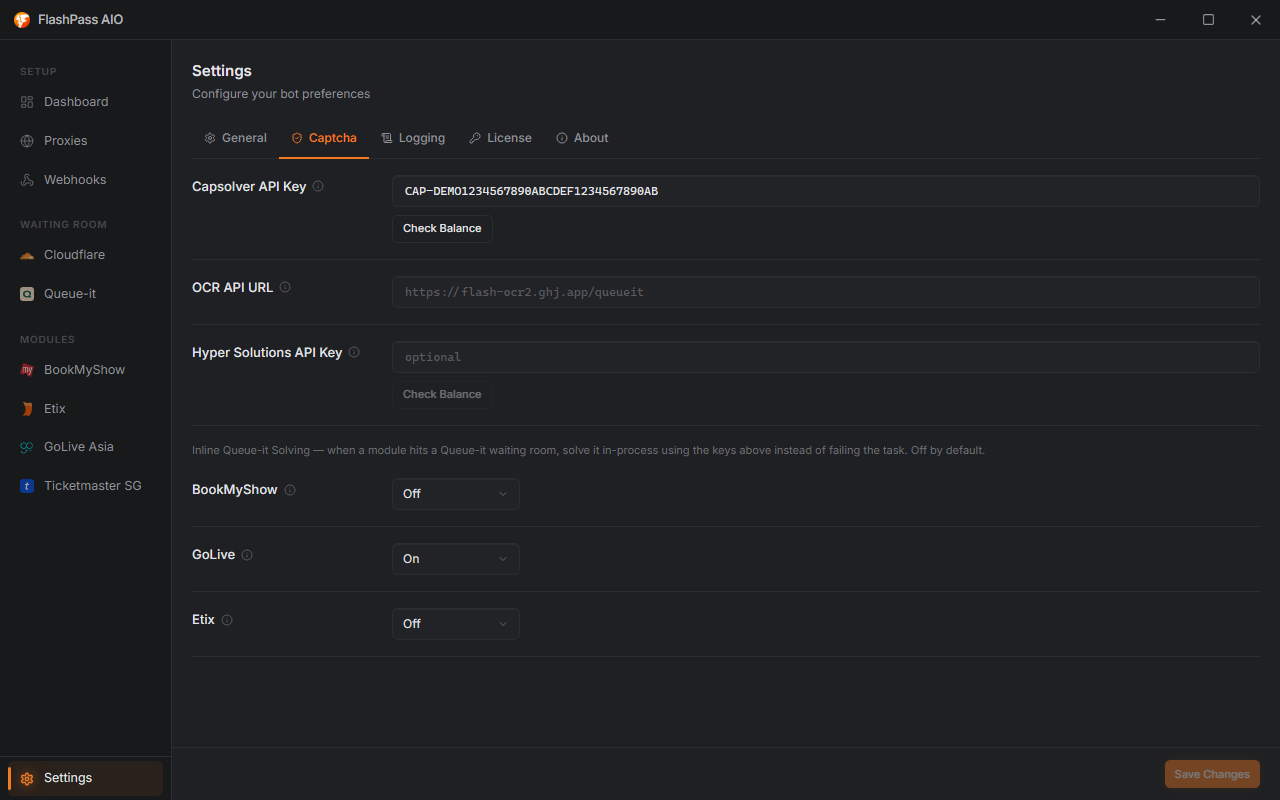The width and height of the screenshot is (1280, 800).
Task: Click the WAITING ROOM section heading
Action: tap(63, 225)
